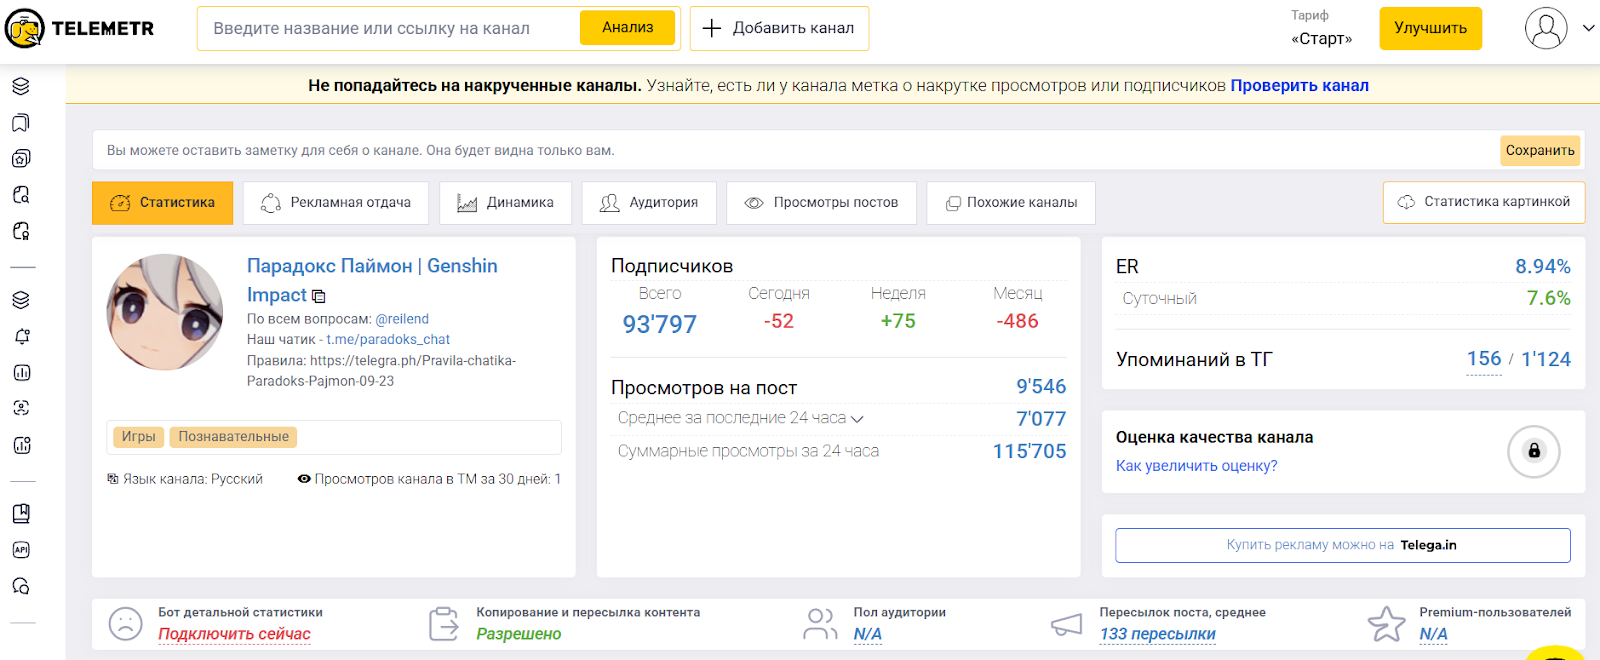Copy channel name using the copy icon
1600x660 pixels.
319,296
